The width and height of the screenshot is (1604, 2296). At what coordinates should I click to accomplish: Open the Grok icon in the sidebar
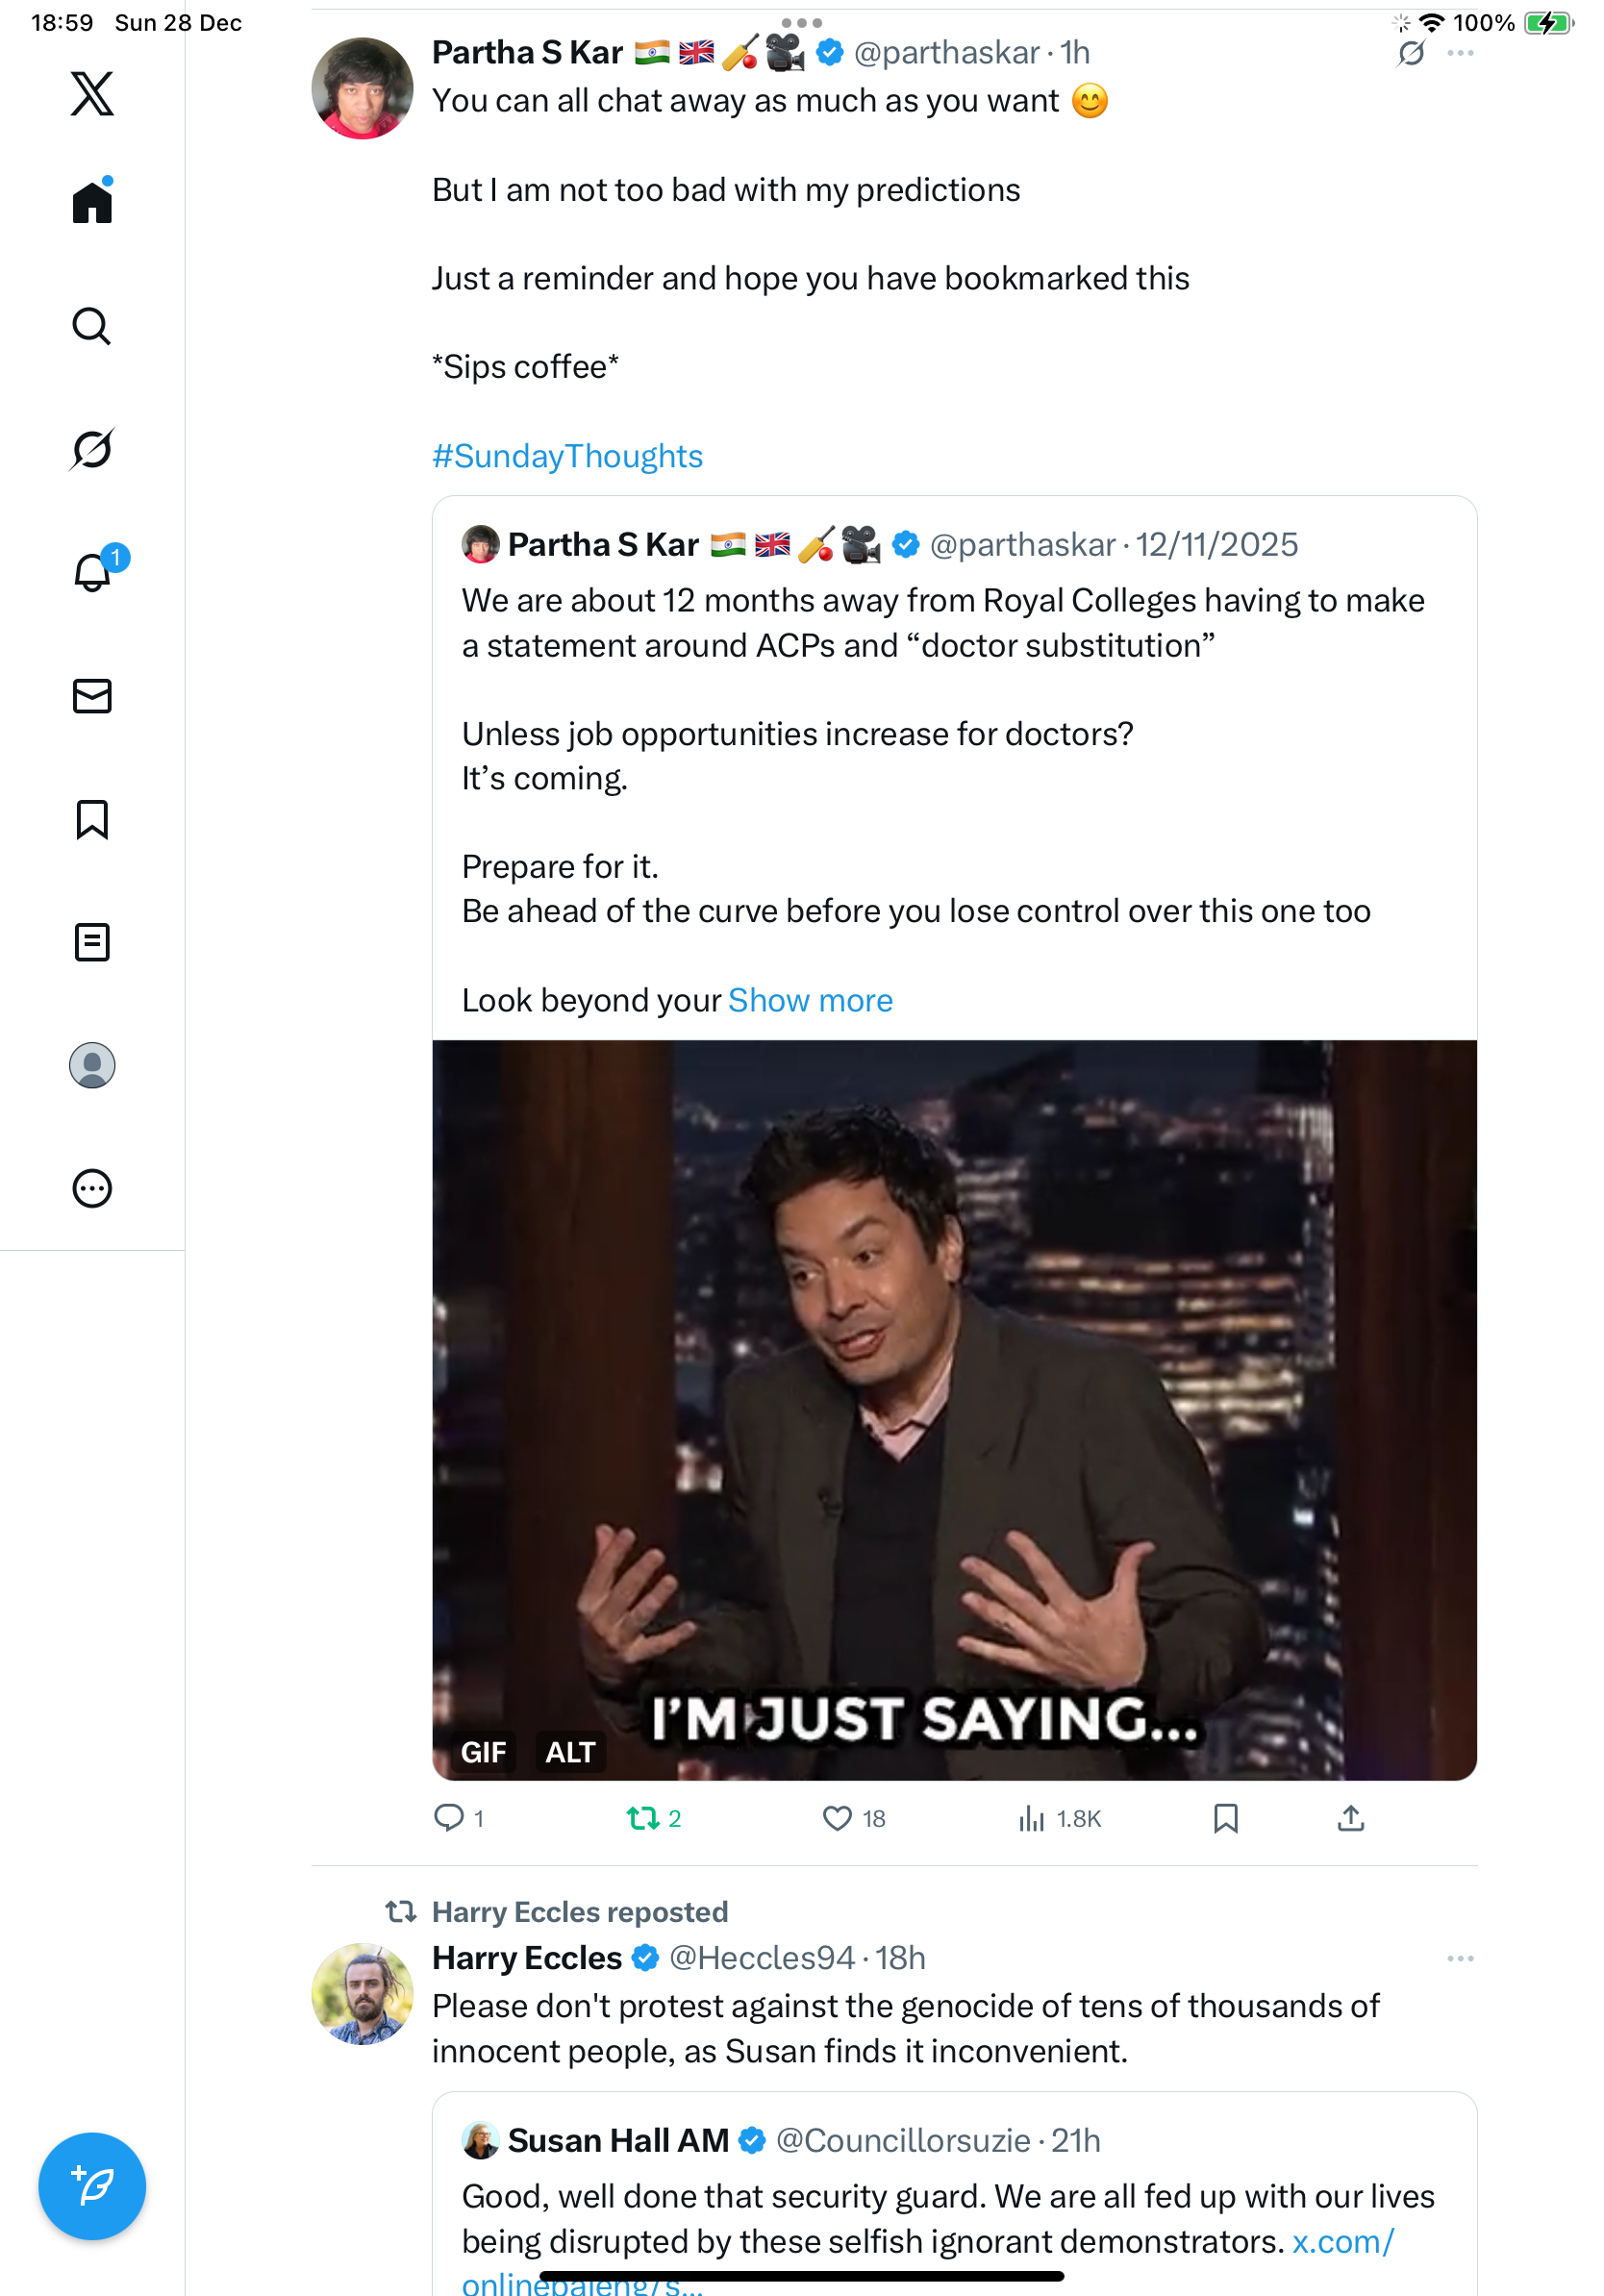click(92, 450)
